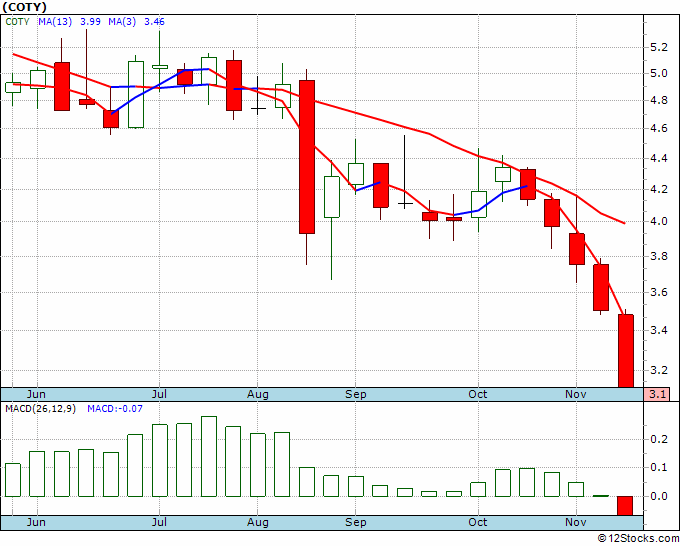680x546 pixels.
Task: Click the MACD:-0.07 value label
Action: (x=115, y=409)
